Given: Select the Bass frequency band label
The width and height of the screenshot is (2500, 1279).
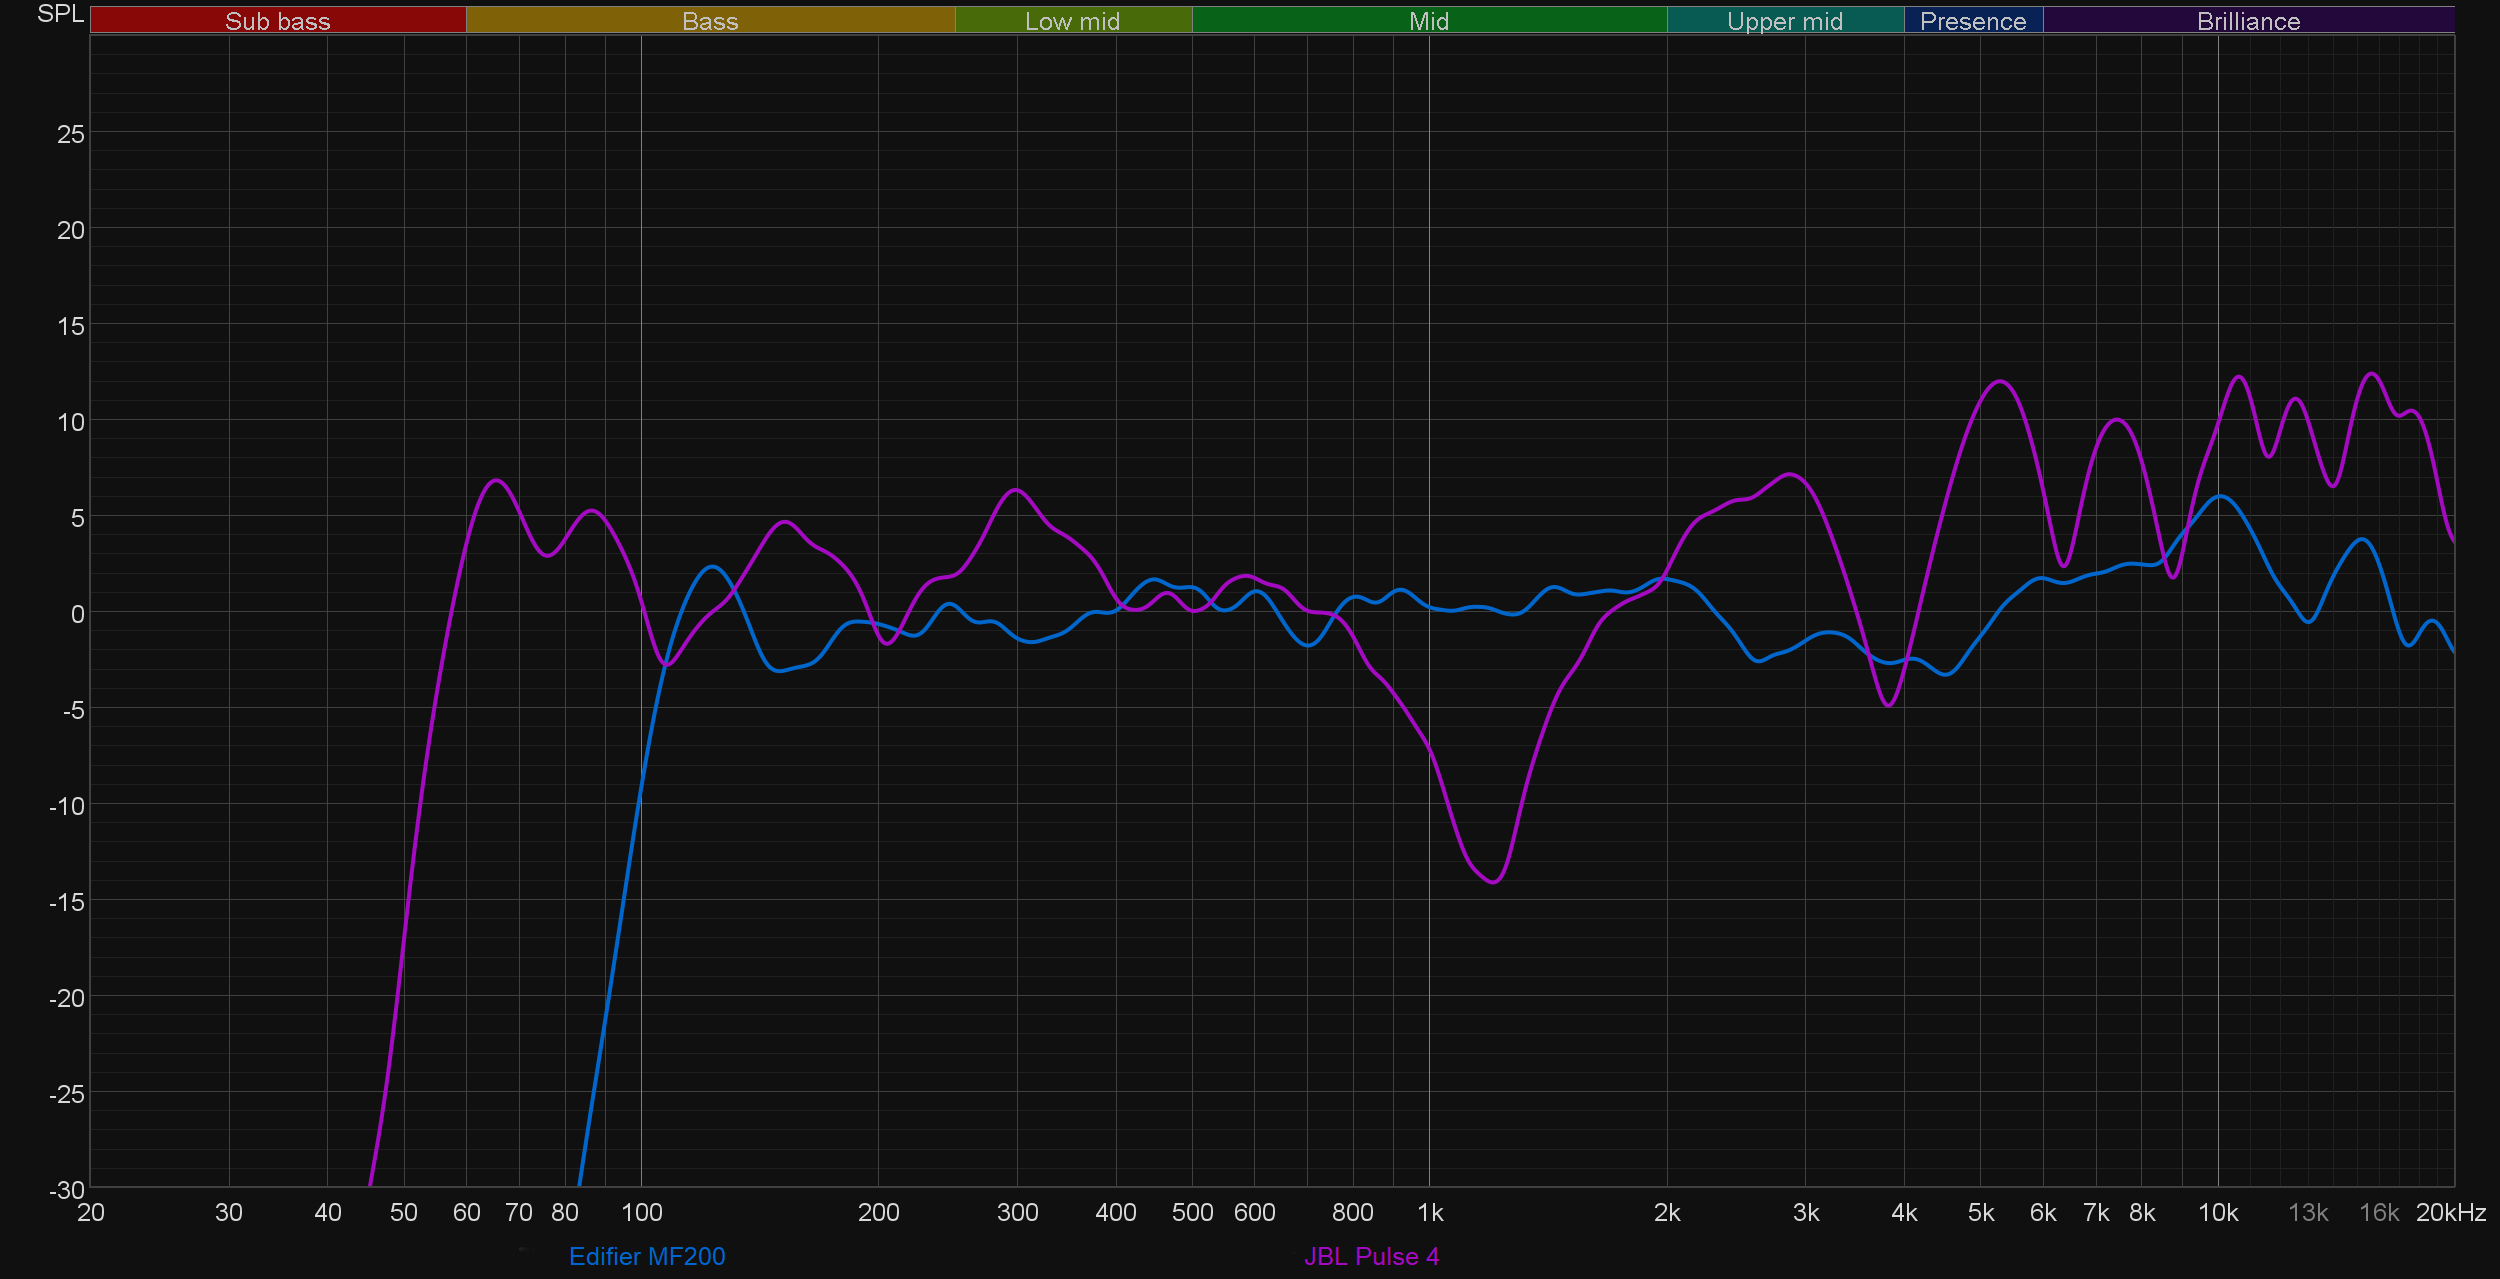Looking at the screenshot, I should click(x=710, y=21).
